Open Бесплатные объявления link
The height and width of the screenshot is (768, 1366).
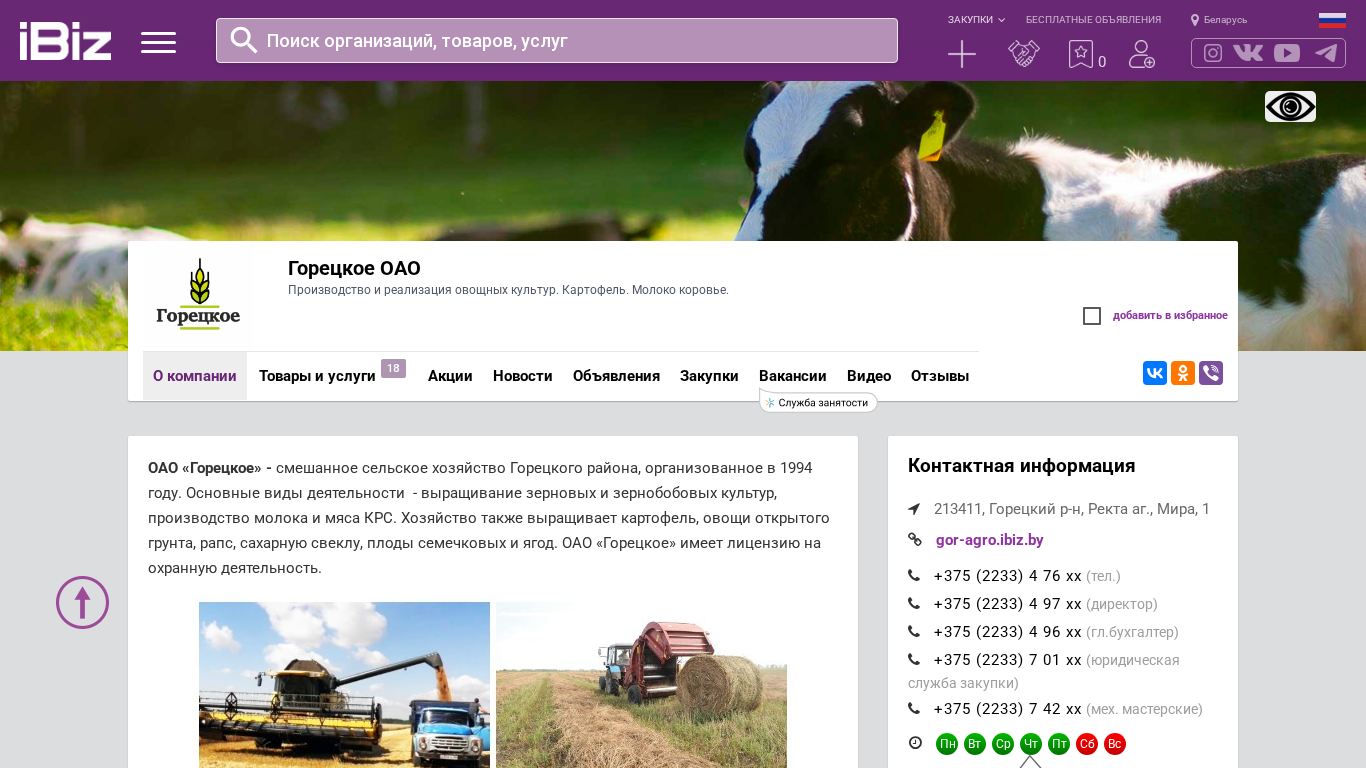[x=1093, y=20]
